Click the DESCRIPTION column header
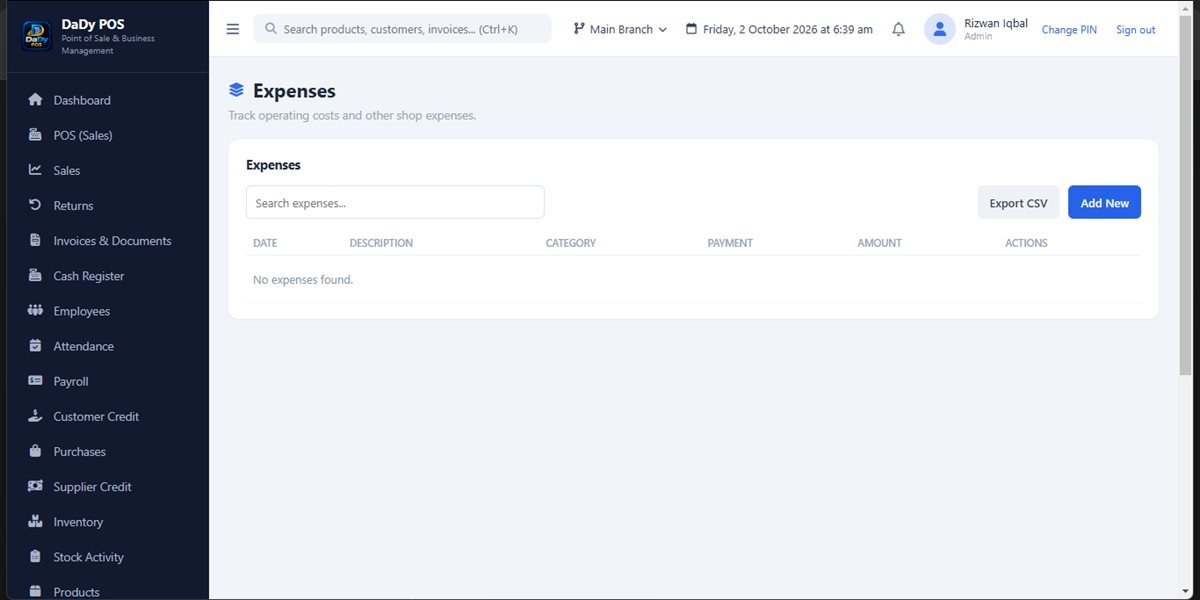Image resolution: width=1200 pixels, height=600 pixels. coord(381,243)
